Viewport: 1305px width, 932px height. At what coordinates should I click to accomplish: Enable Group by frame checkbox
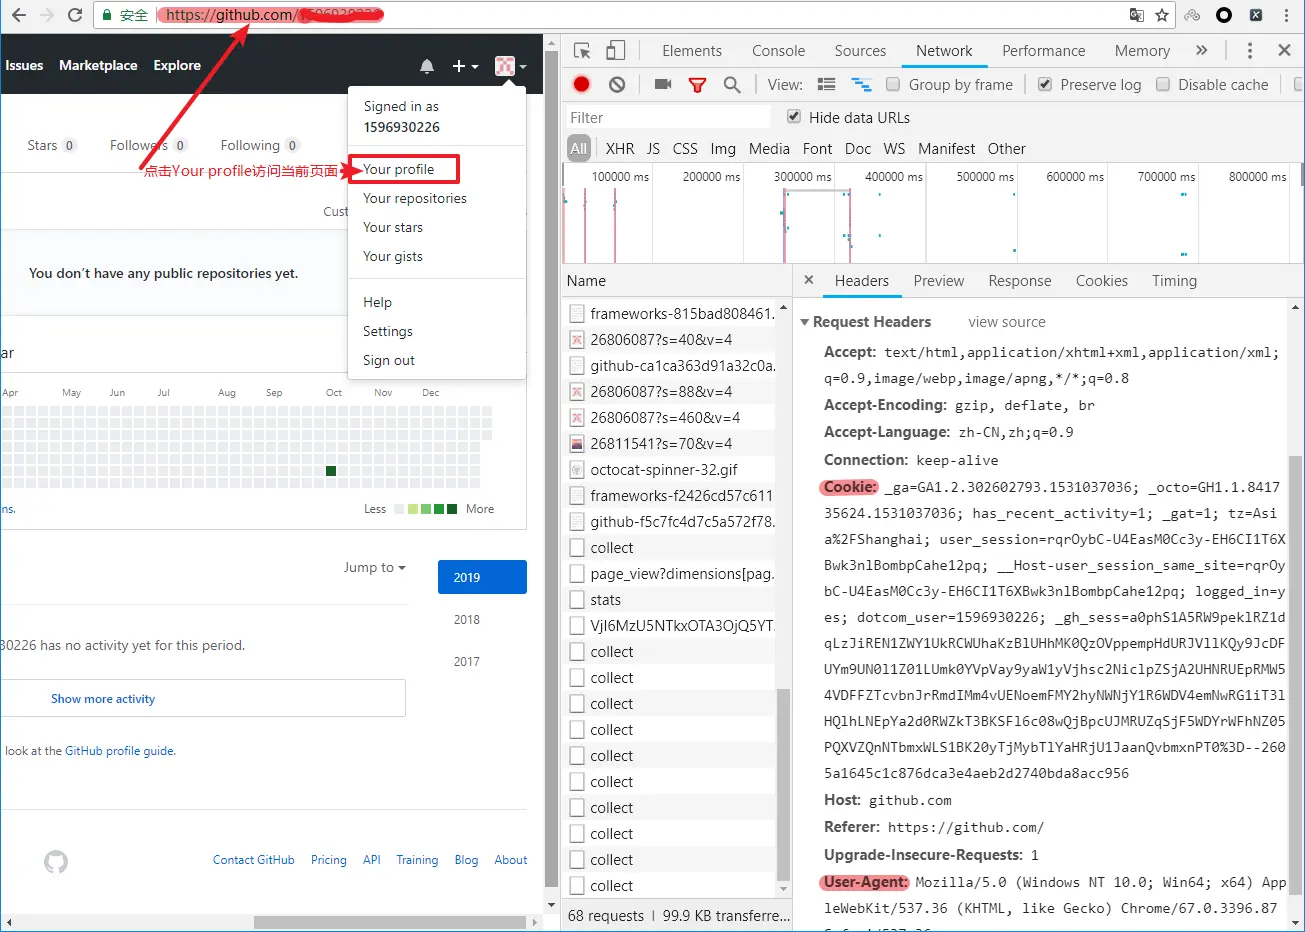coord(893,85)
